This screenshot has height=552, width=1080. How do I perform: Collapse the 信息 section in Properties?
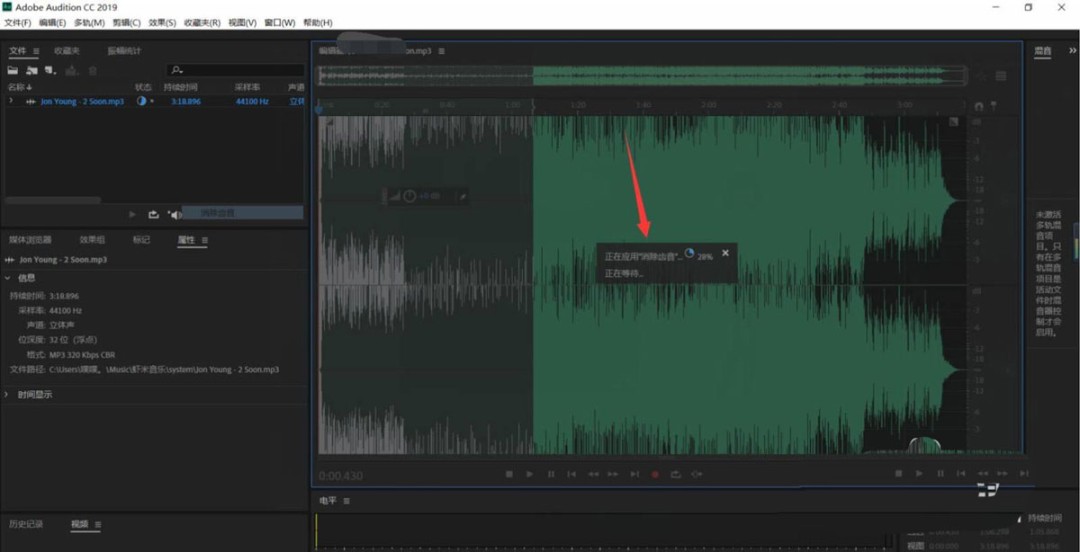(x=9, y=278)
